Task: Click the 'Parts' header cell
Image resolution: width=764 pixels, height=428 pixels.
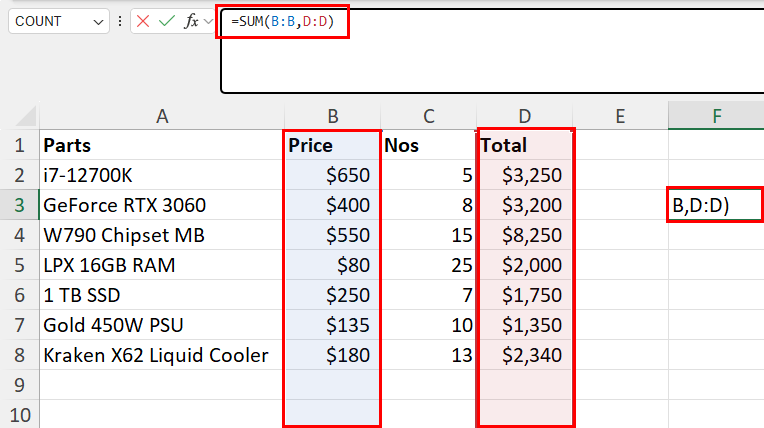Action: [162, 145]
